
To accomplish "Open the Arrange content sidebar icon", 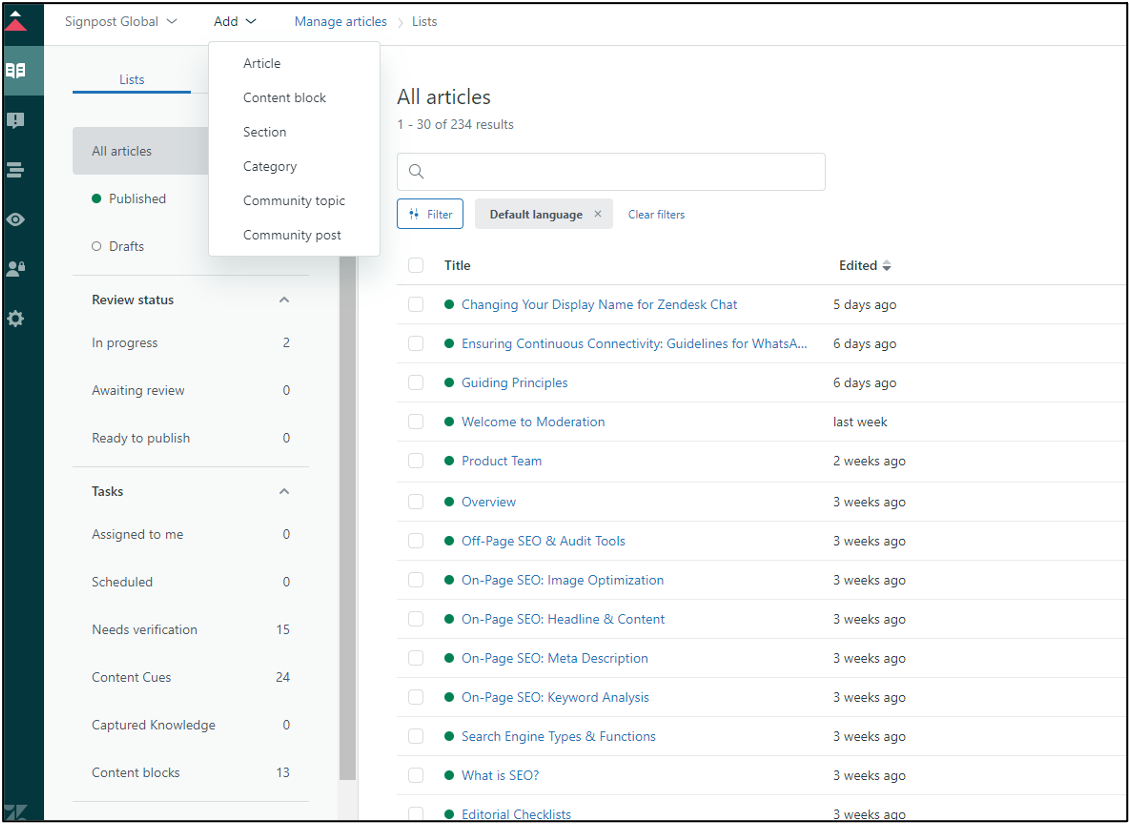I will (x=16, y=170).
